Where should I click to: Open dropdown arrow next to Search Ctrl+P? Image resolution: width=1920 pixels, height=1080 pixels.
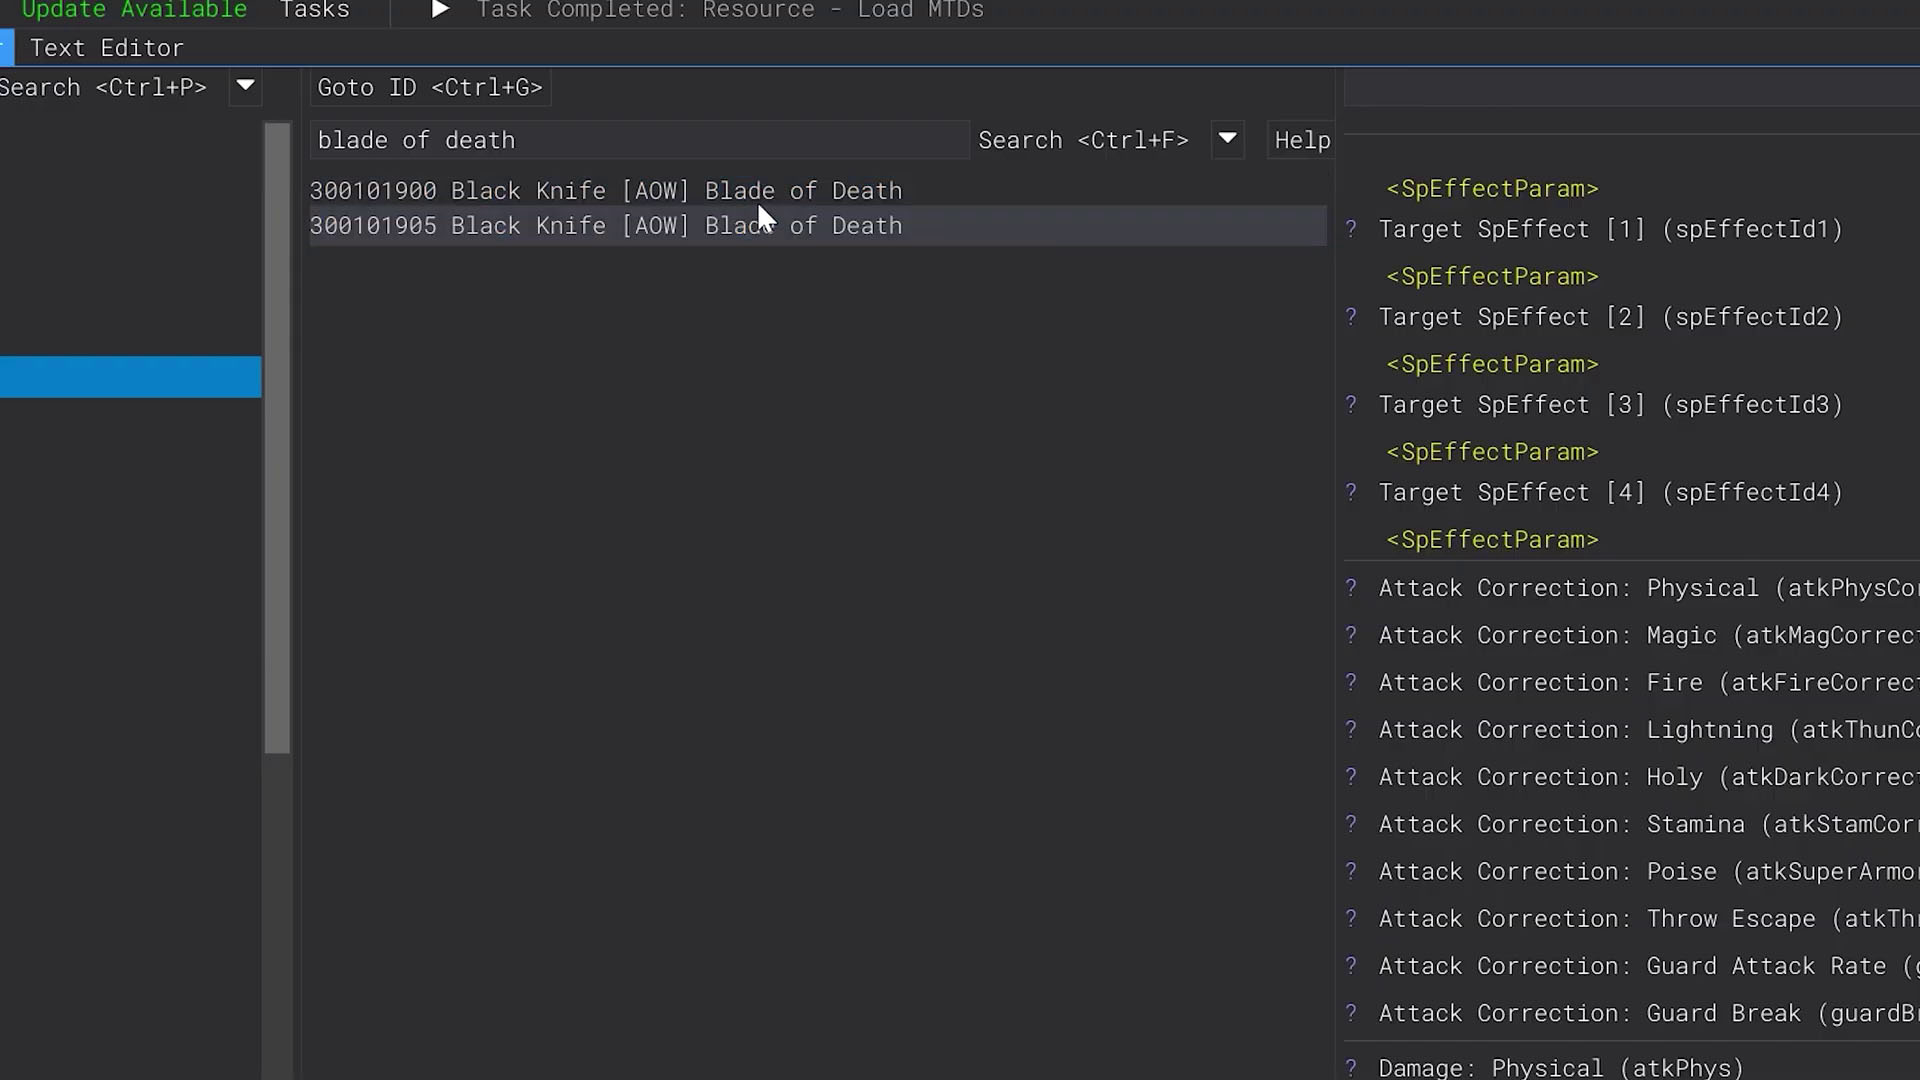245,87
